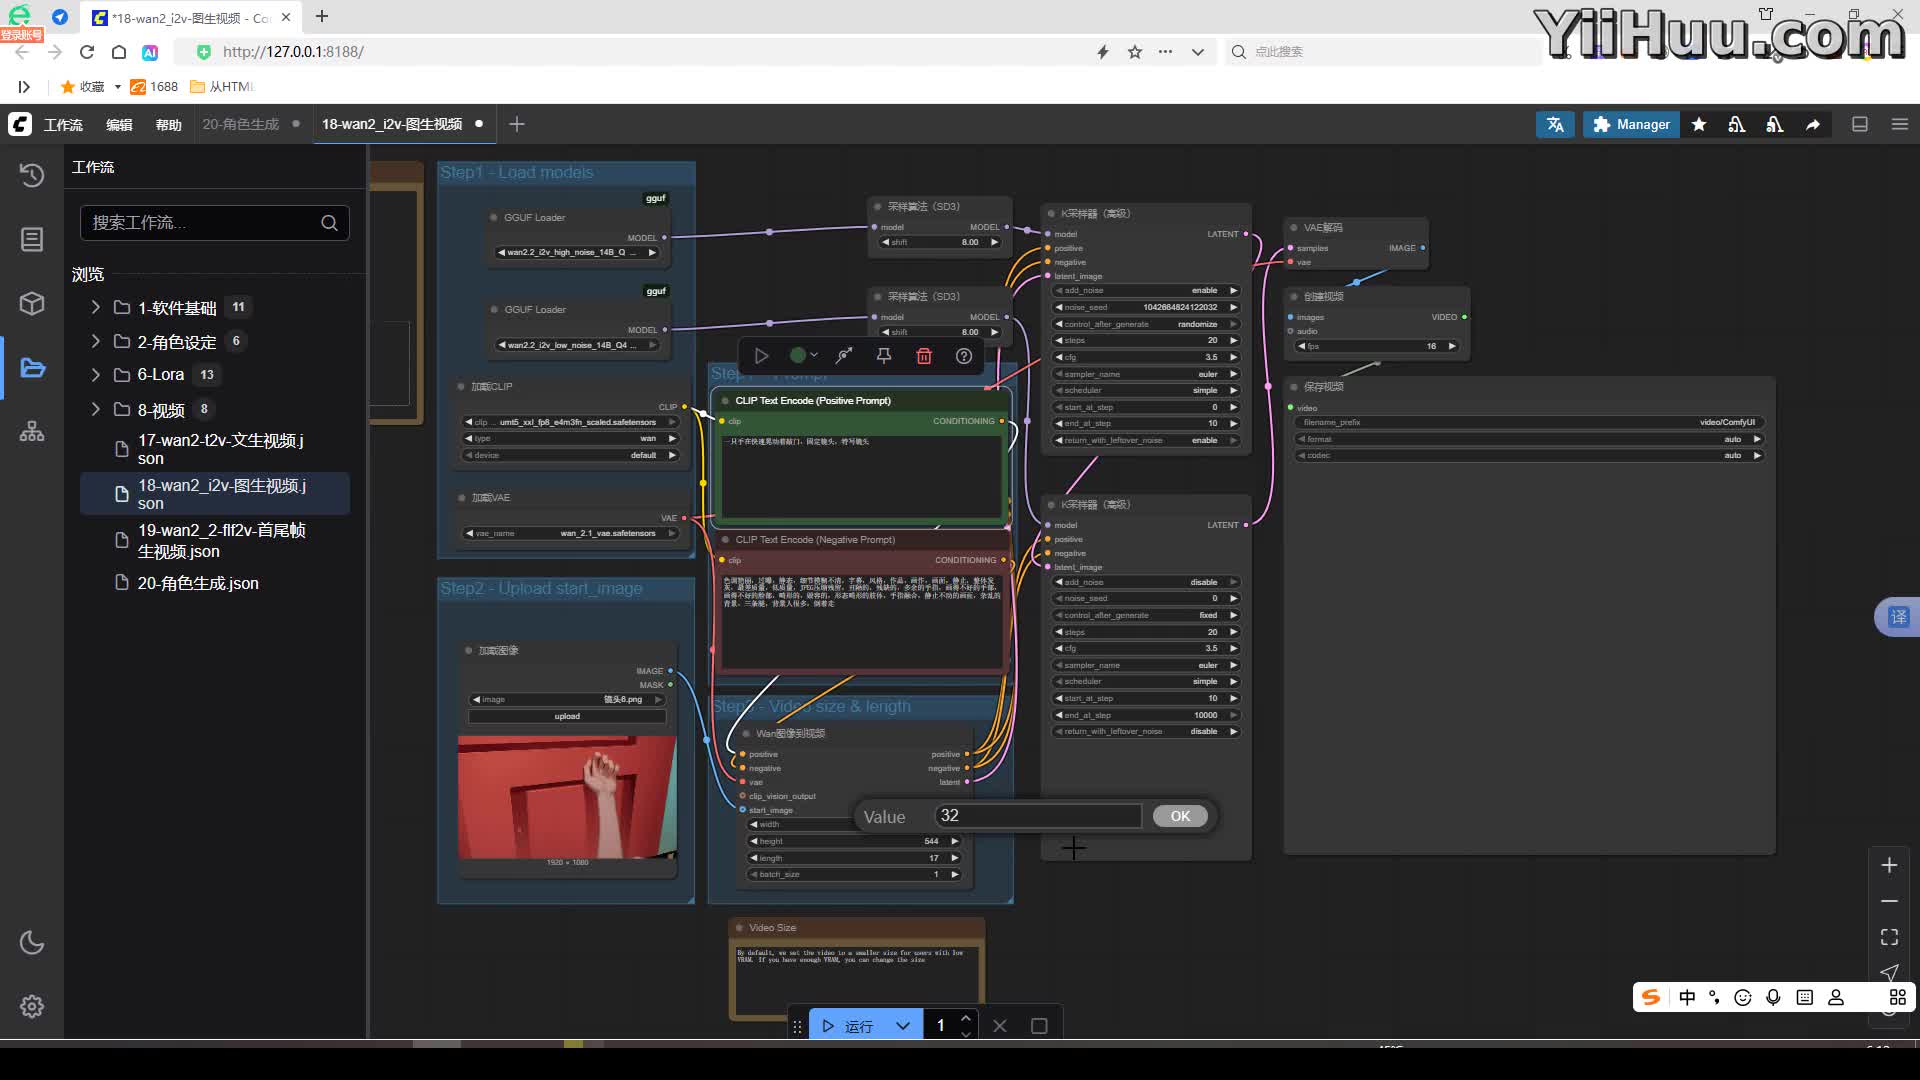Open dropdown arrow beside the 运行 button

tap(903, 1026)
